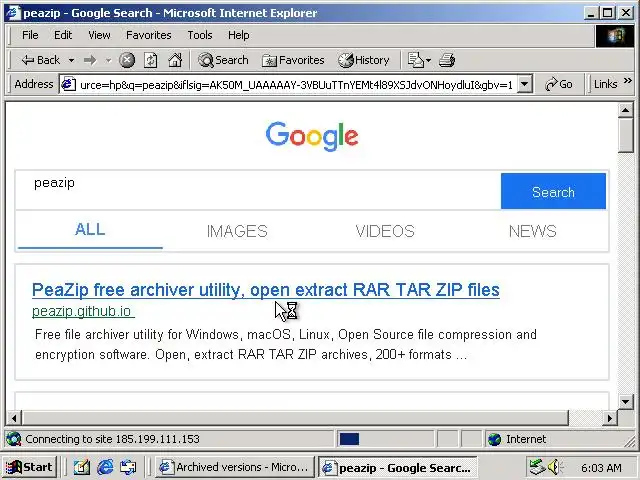Viewport: 640px width, 480px height.
Task: Expand the address bar dropdown list
Action: (x=525, y=84)
